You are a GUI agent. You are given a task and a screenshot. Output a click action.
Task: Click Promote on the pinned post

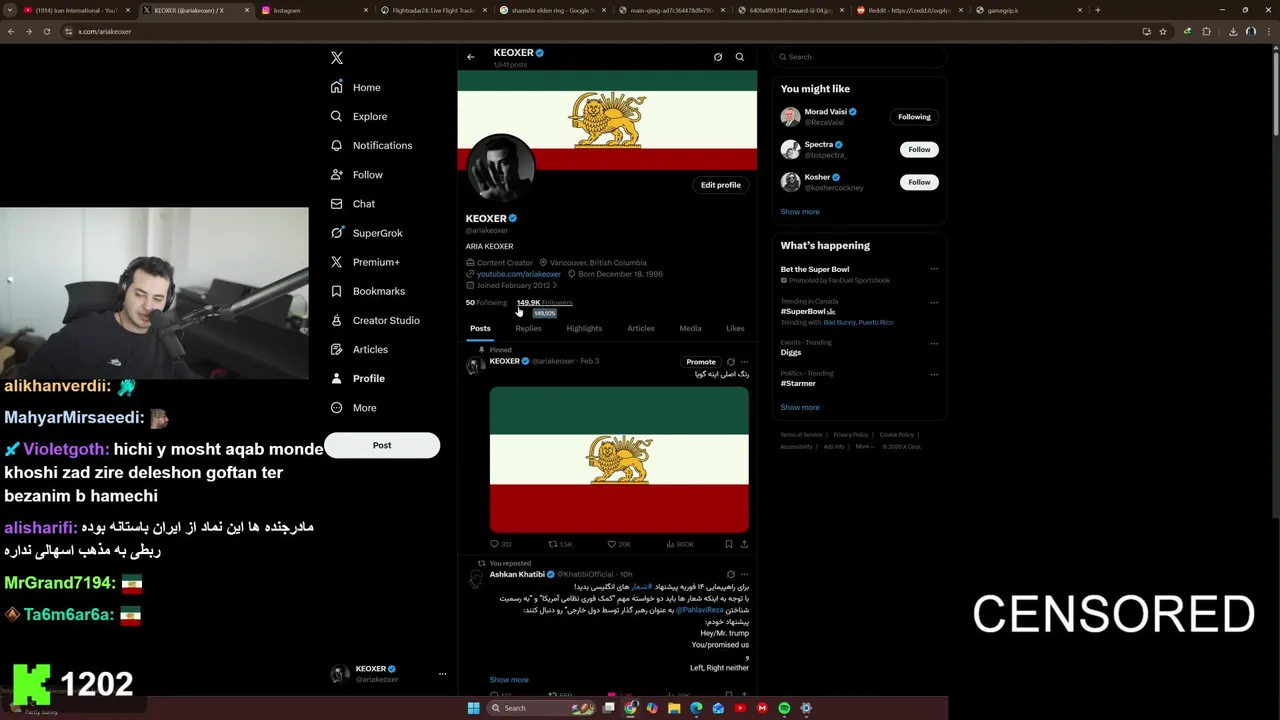[701, 362]
